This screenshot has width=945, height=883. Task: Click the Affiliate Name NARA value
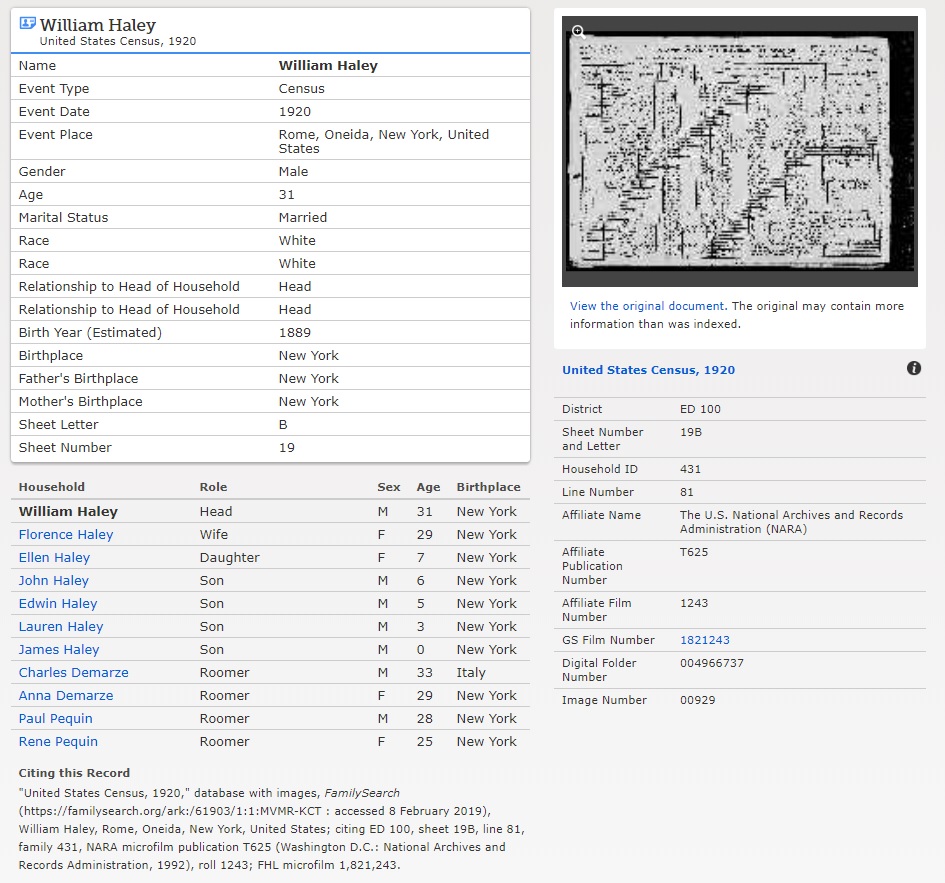[x=791, y=522]
